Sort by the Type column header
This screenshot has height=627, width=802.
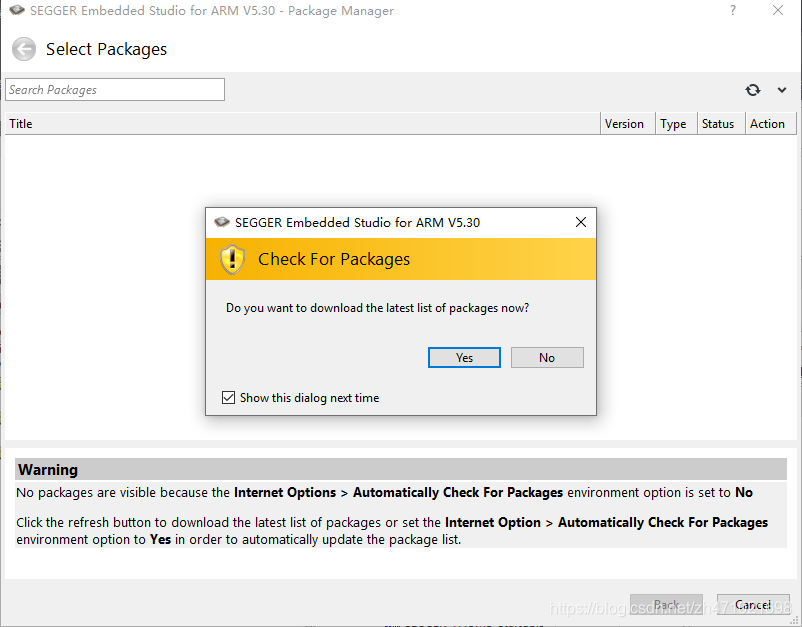pyautogui.click(x=676, y=124)
